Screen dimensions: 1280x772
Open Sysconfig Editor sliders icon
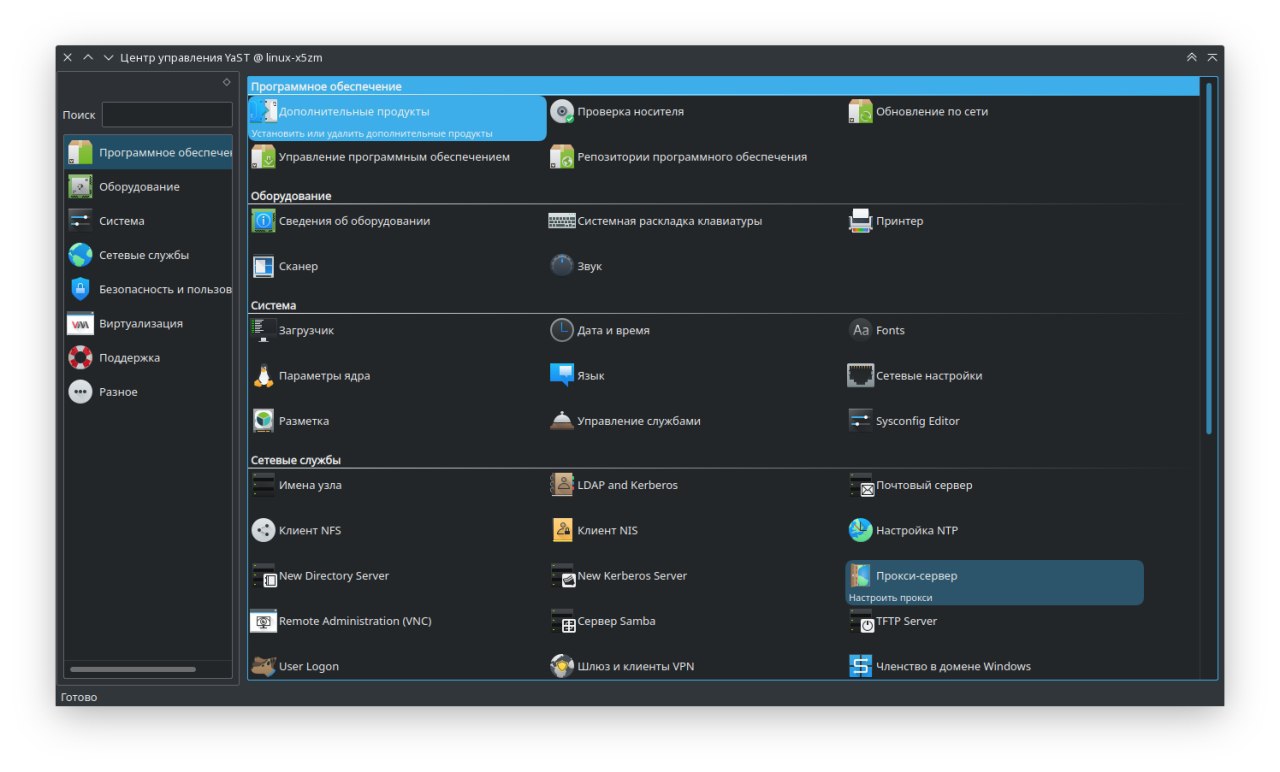click(x=860, y=421)
